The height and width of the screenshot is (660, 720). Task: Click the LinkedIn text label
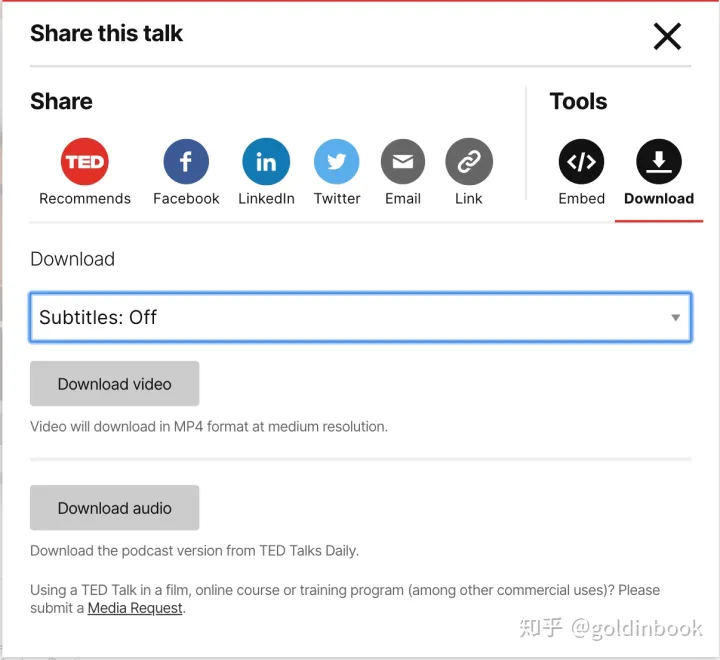coord(266,198)
